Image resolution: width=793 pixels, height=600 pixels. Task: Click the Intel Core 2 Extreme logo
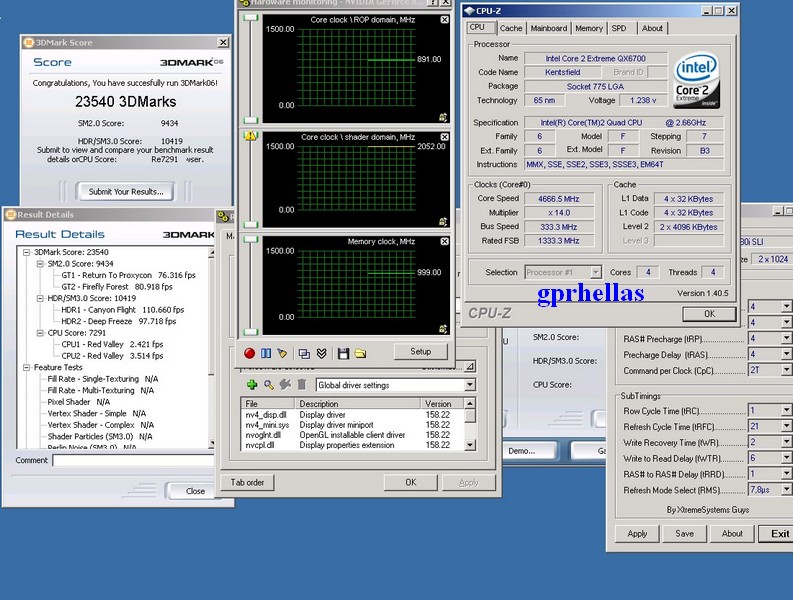697,81
